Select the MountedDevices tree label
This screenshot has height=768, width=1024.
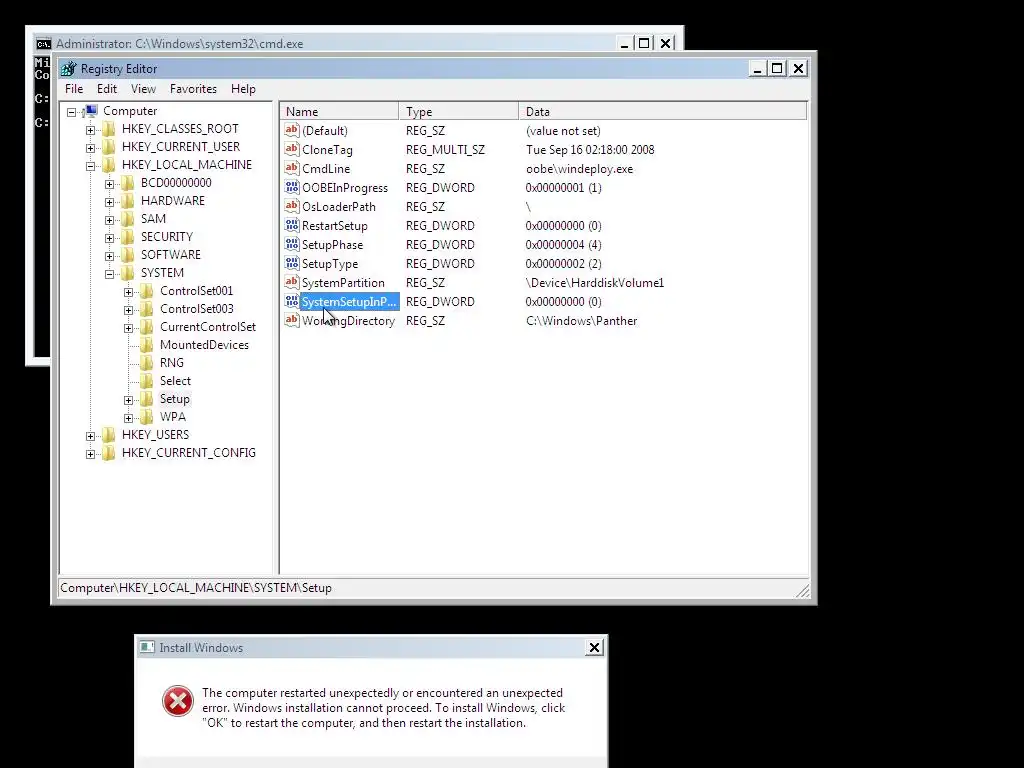pos(204,345)
